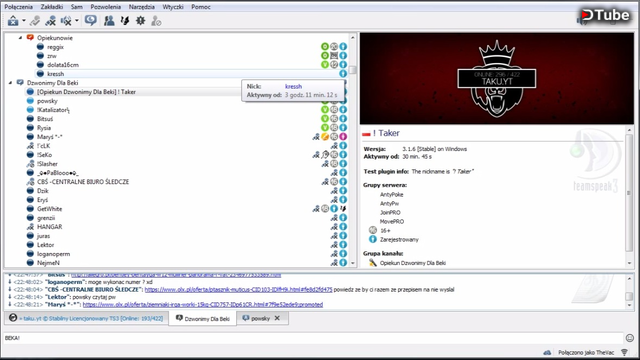Click the TAKU.YT server banner
640x360 pixels.
coord(497,78)
